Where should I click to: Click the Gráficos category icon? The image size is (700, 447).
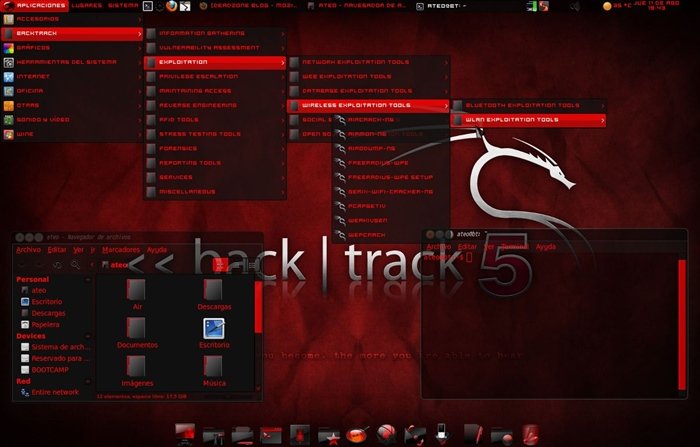pos(8,48)
